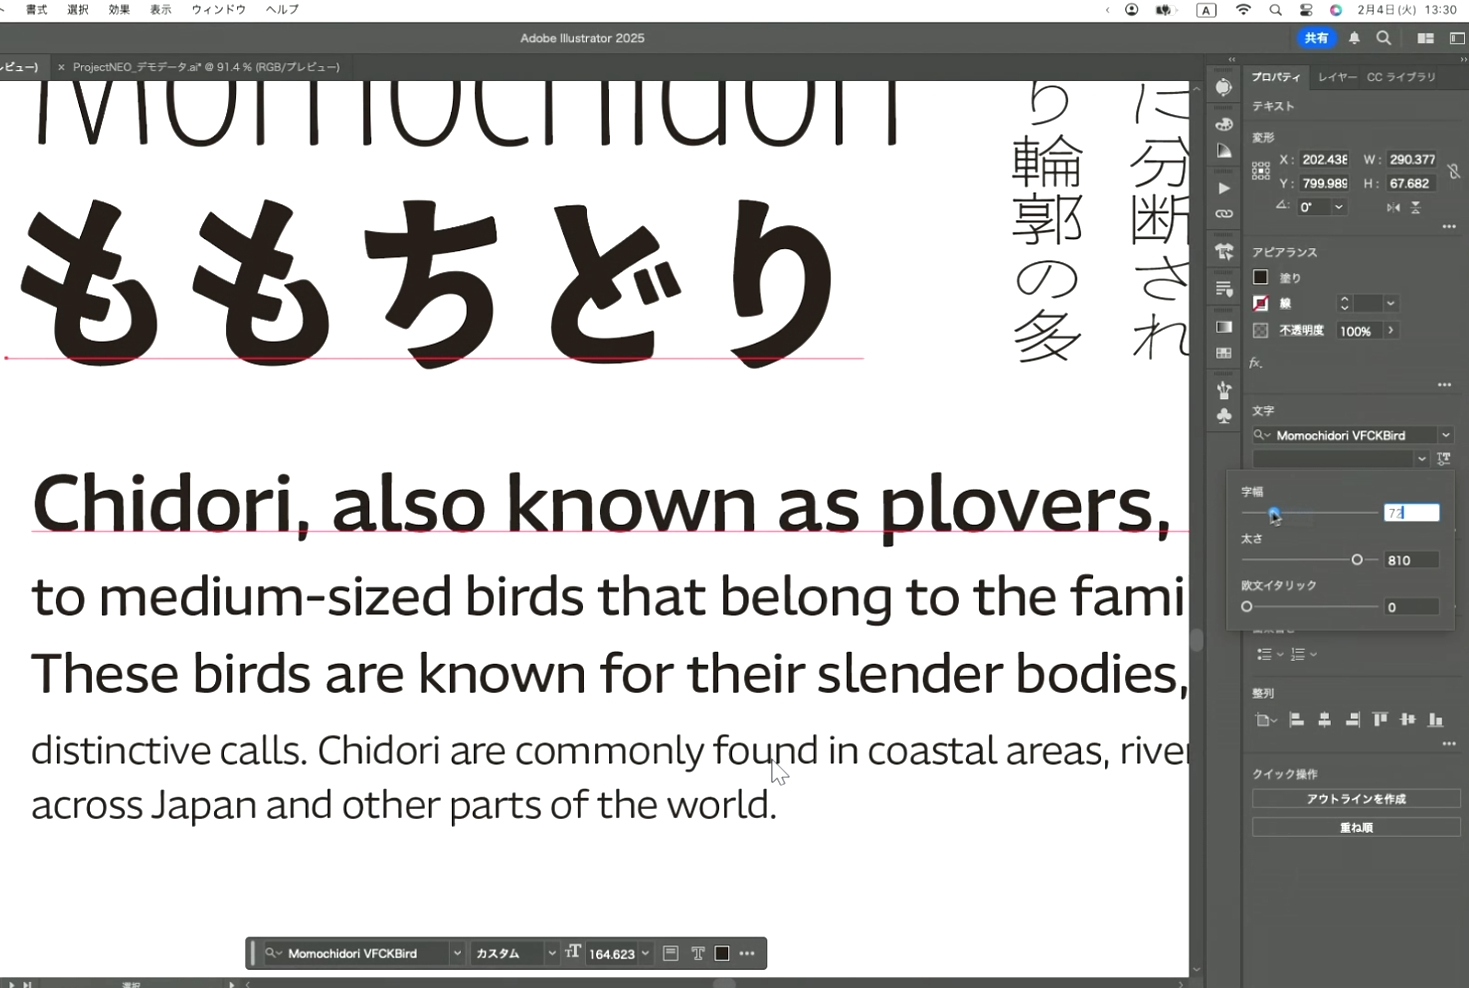
Task: Open the taskbar font family dropdown
Action: point(457,954)
